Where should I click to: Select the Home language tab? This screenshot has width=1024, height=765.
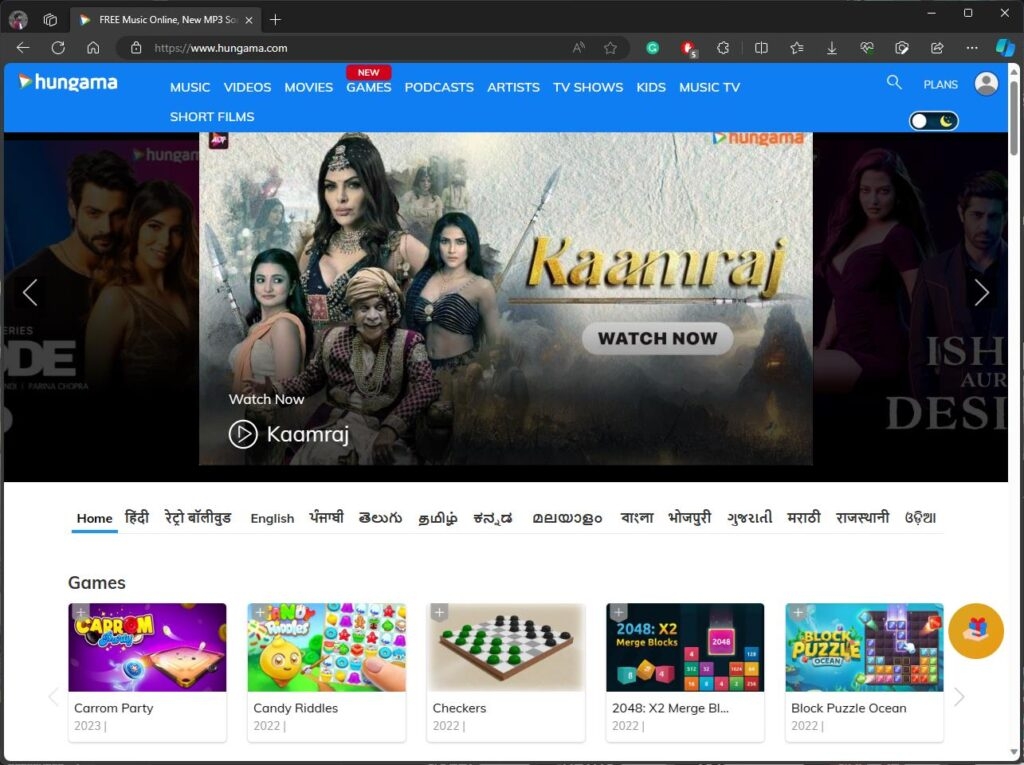click(95, 518)
